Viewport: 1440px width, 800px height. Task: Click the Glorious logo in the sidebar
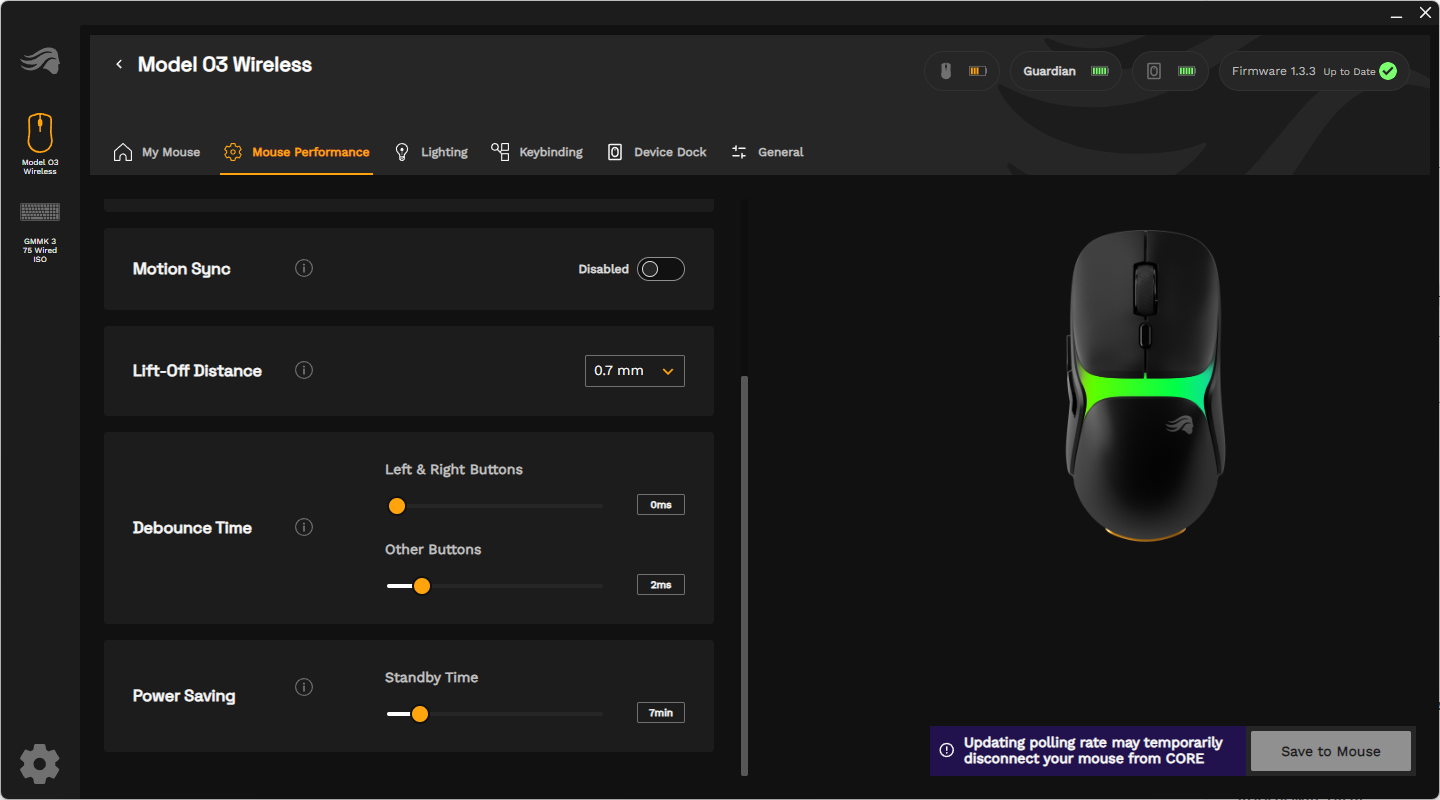40,61
